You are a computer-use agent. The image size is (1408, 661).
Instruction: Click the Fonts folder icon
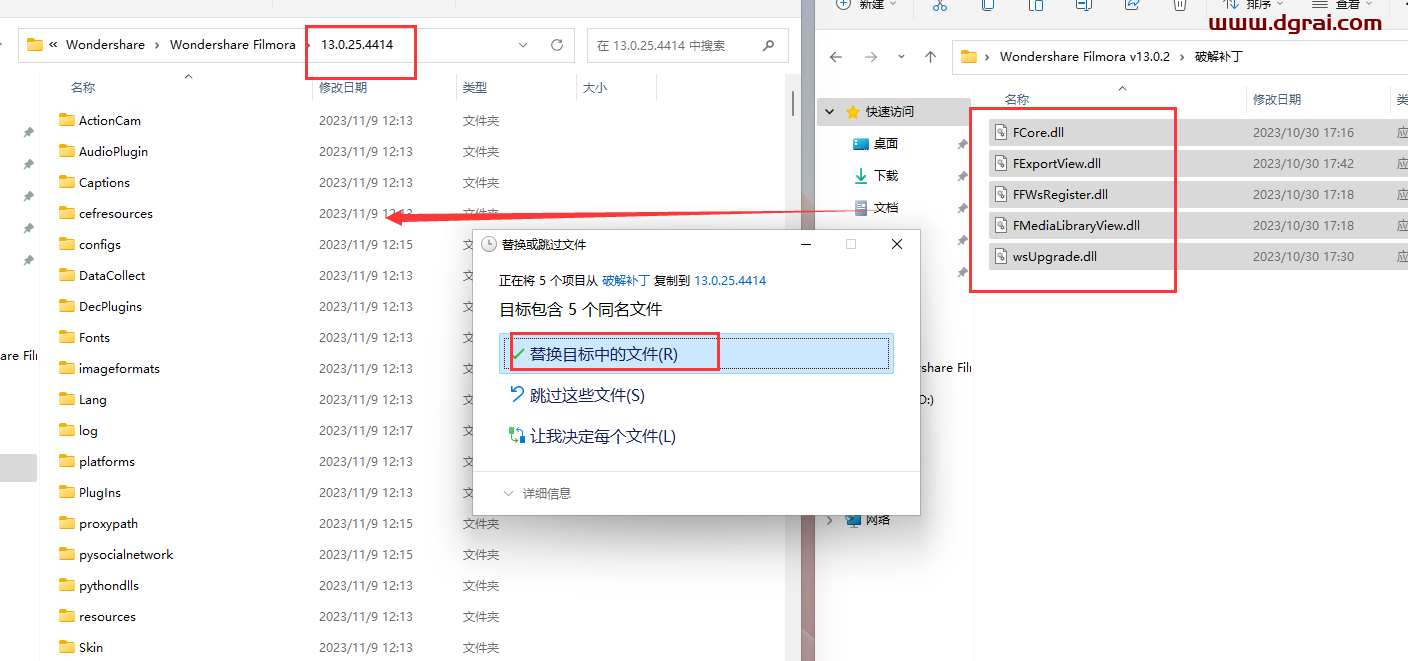[x=67, y=337]
